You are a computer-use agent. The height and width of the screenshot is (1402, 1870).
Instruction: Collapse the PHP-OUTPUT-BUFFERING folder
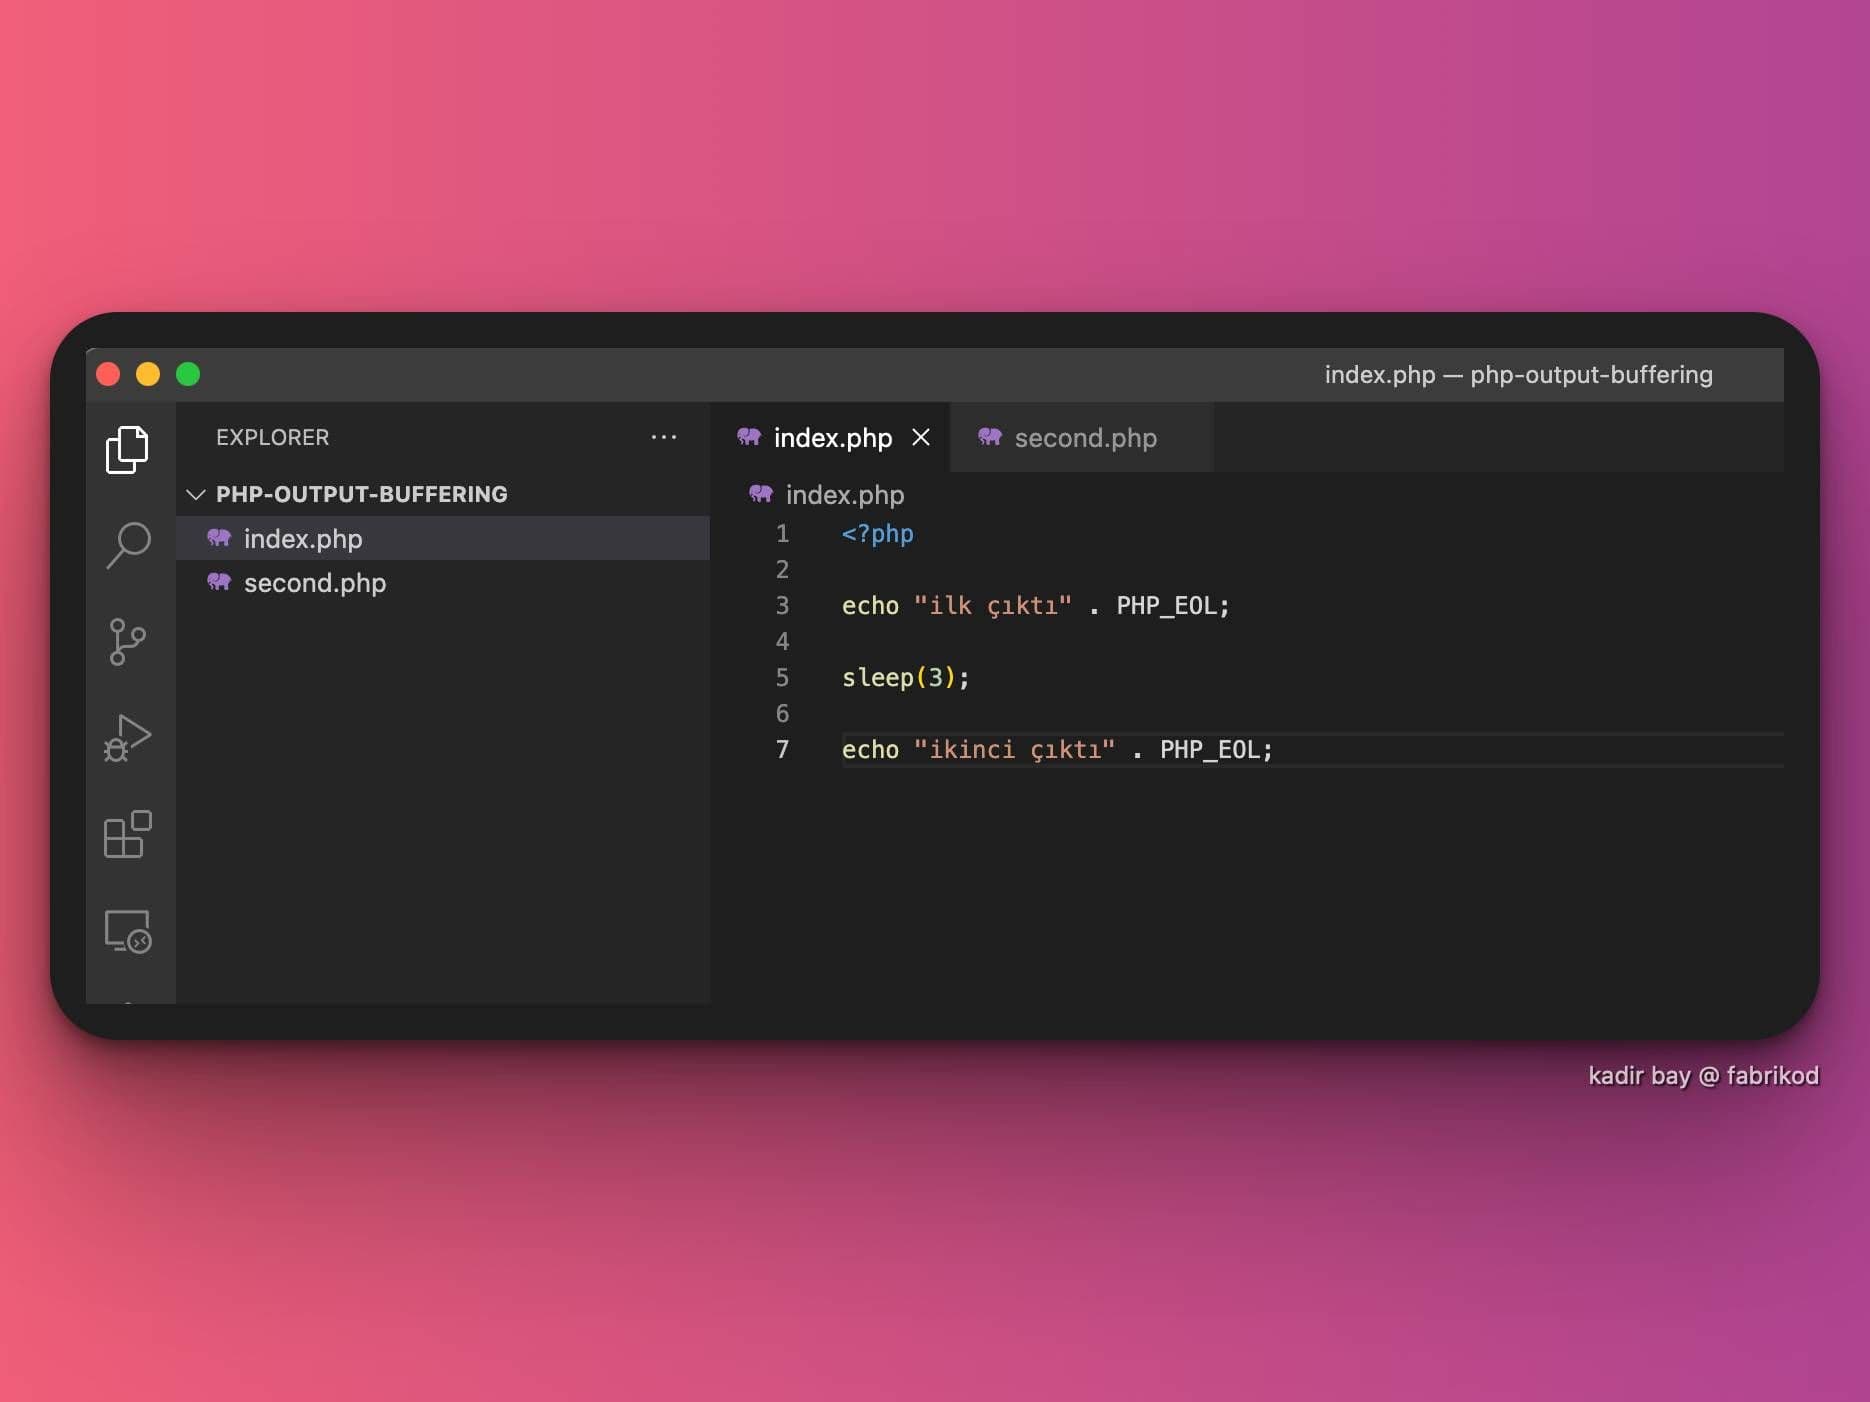(x=196, y=494)
